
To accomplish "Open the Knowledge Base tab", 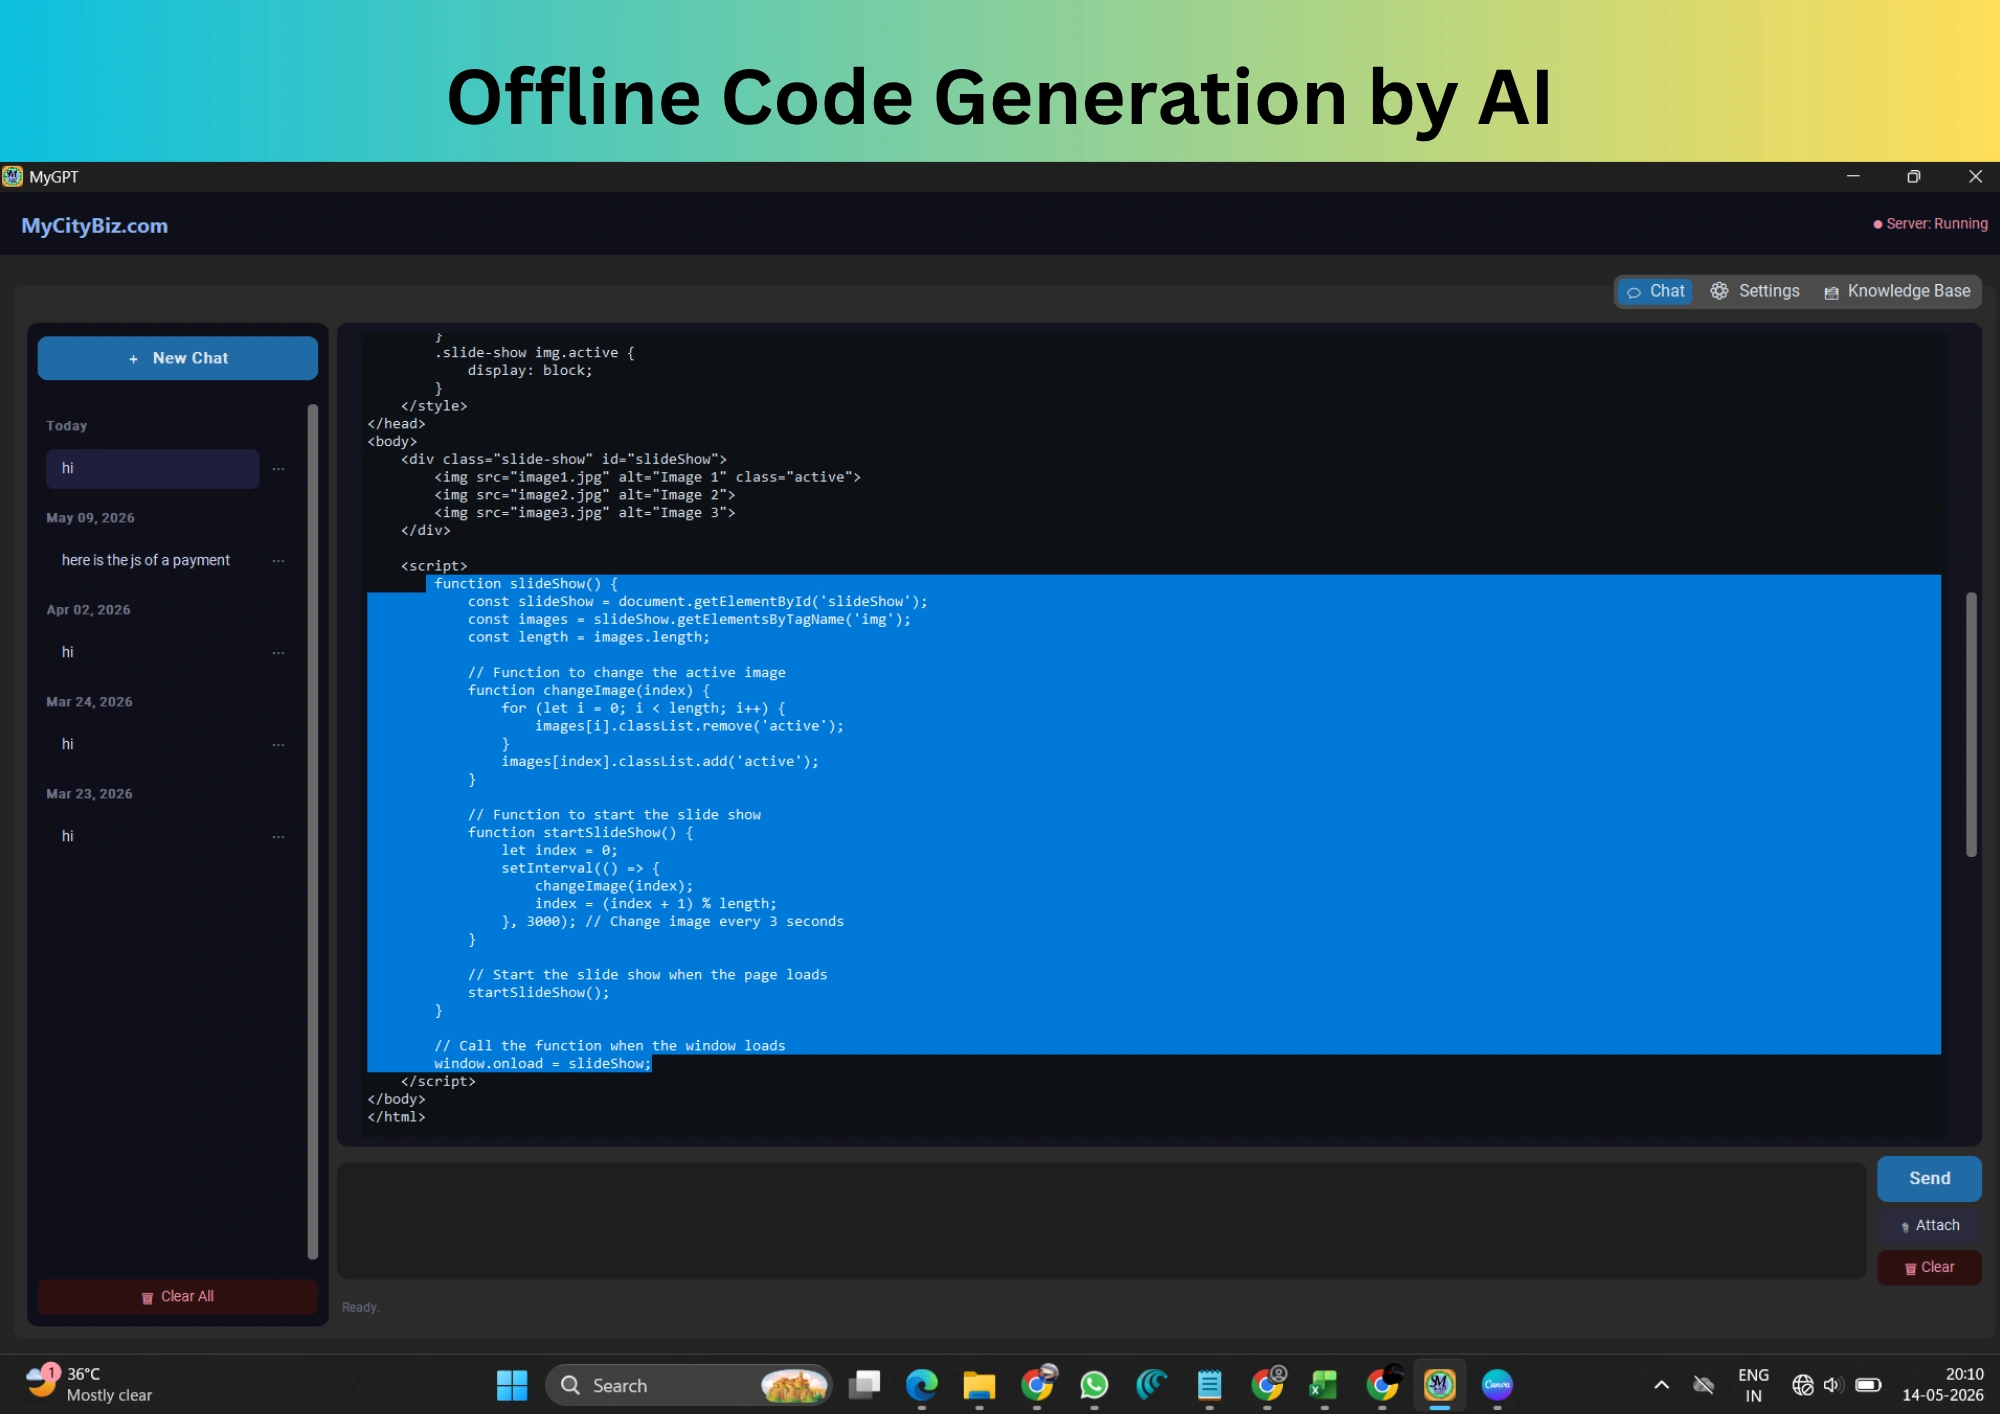I will point(1897,291).
